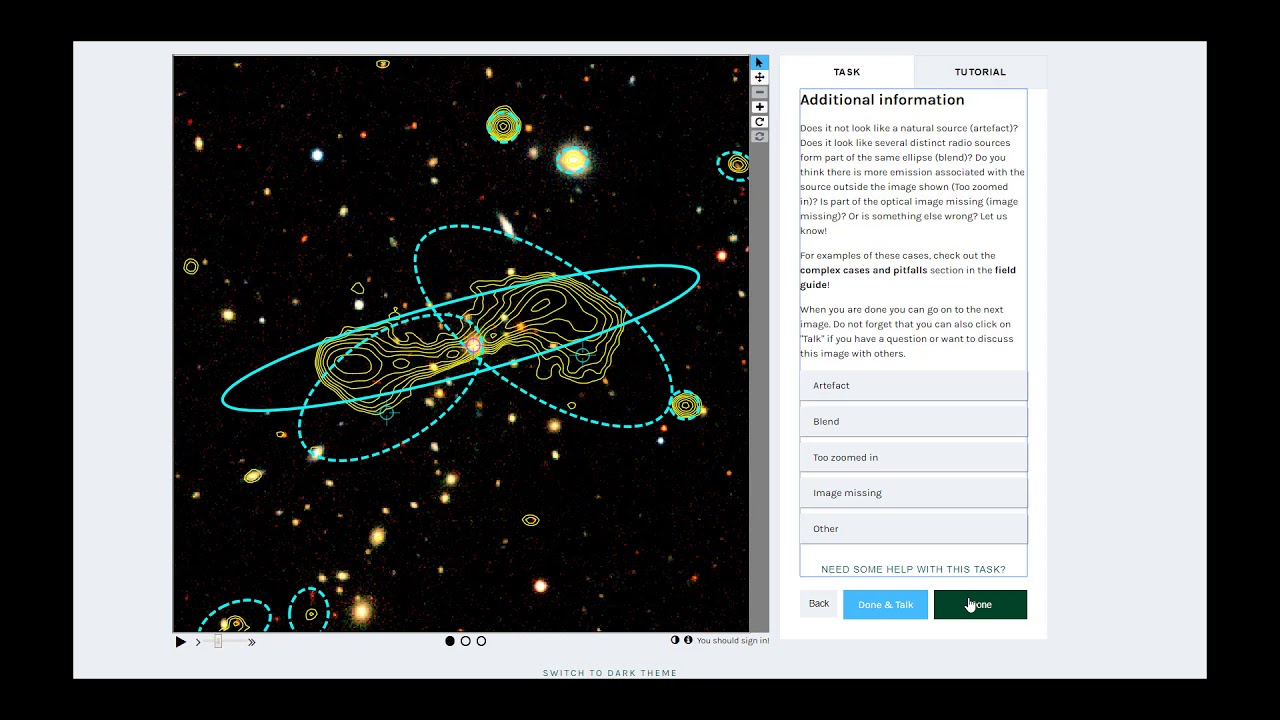Click the reset view button
Viewport: 1280px width, 720px height.
(x=759, y=136)
